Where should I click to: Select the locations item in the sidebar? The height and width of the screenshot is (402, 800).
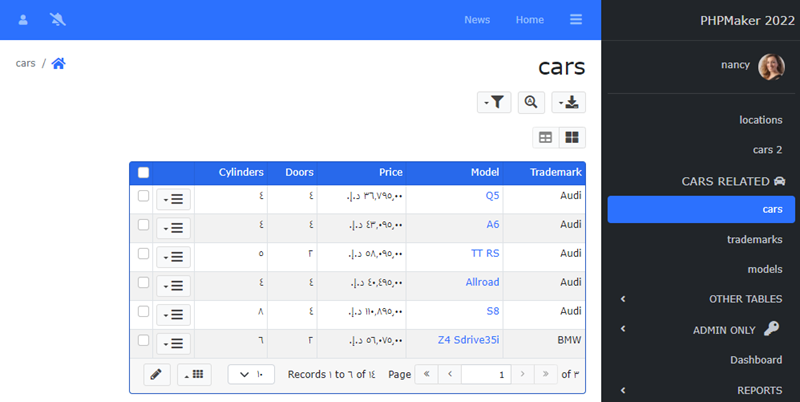tap(760, 120)
